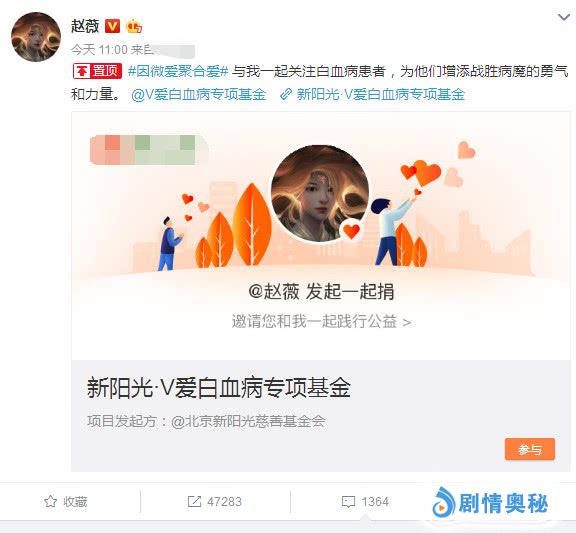Open 邀请您和我一起践行公益 arrow link
Image resolution: width=576 pixels, height=533 pixels.
pos(321,322)
